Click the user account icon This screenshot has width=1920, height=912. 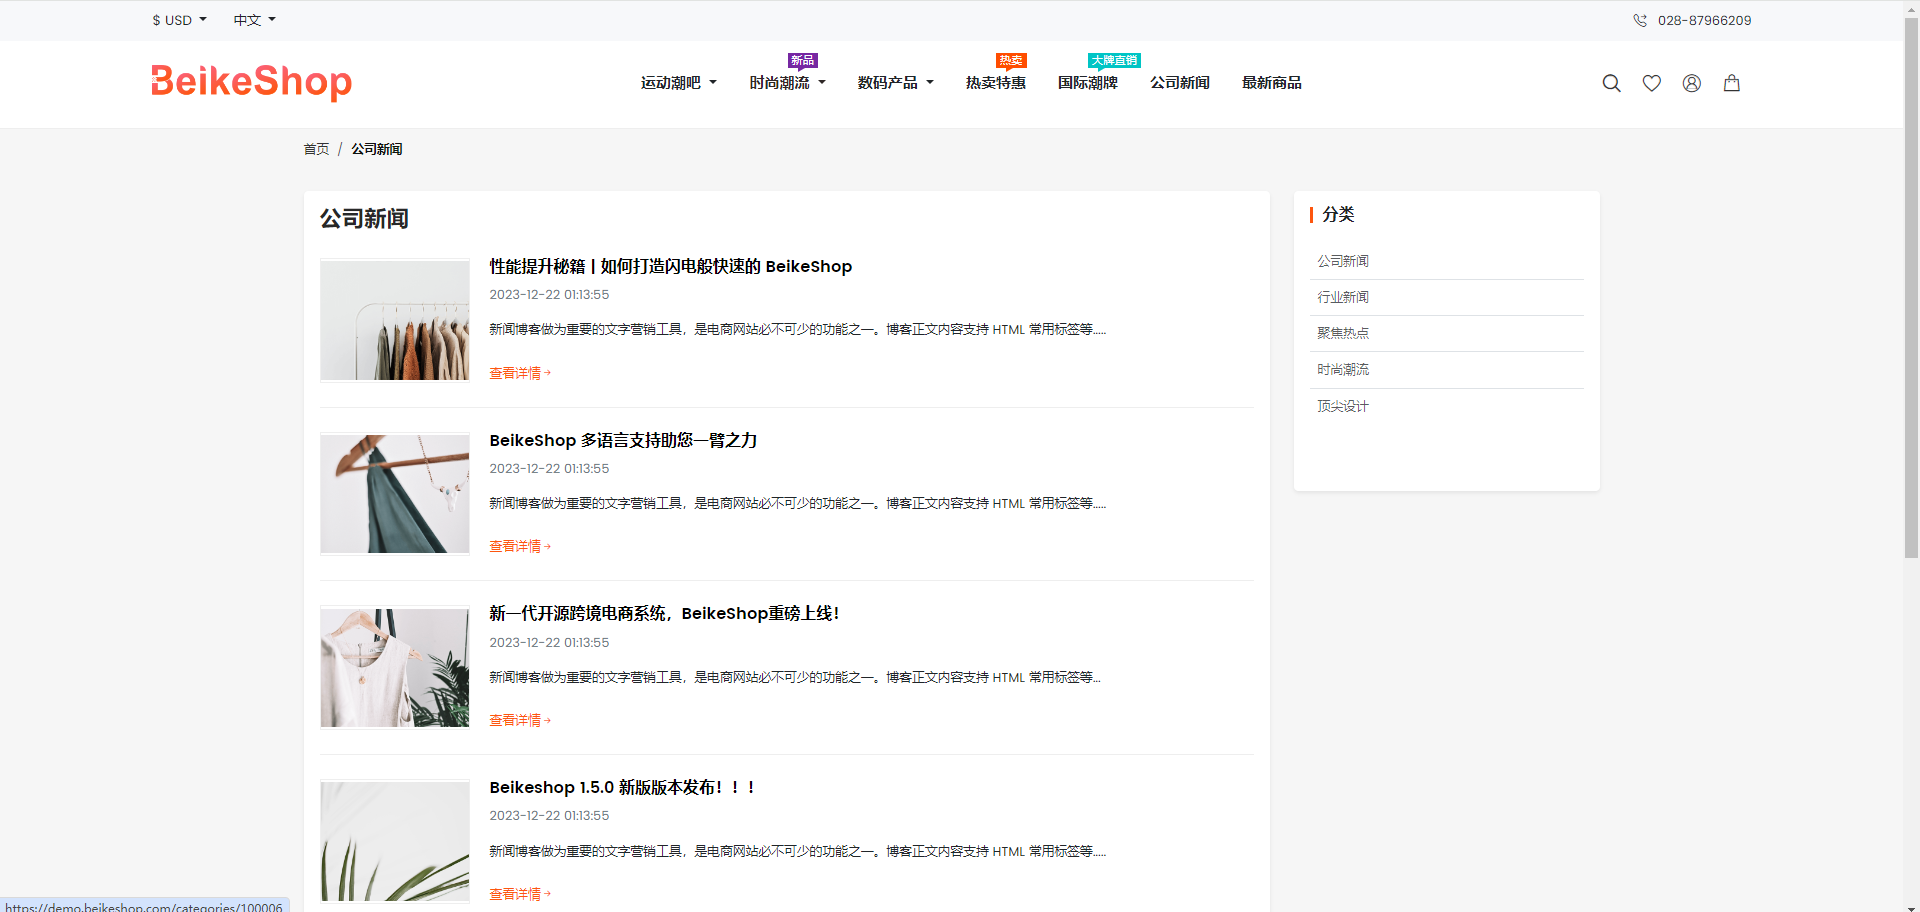1691,83
